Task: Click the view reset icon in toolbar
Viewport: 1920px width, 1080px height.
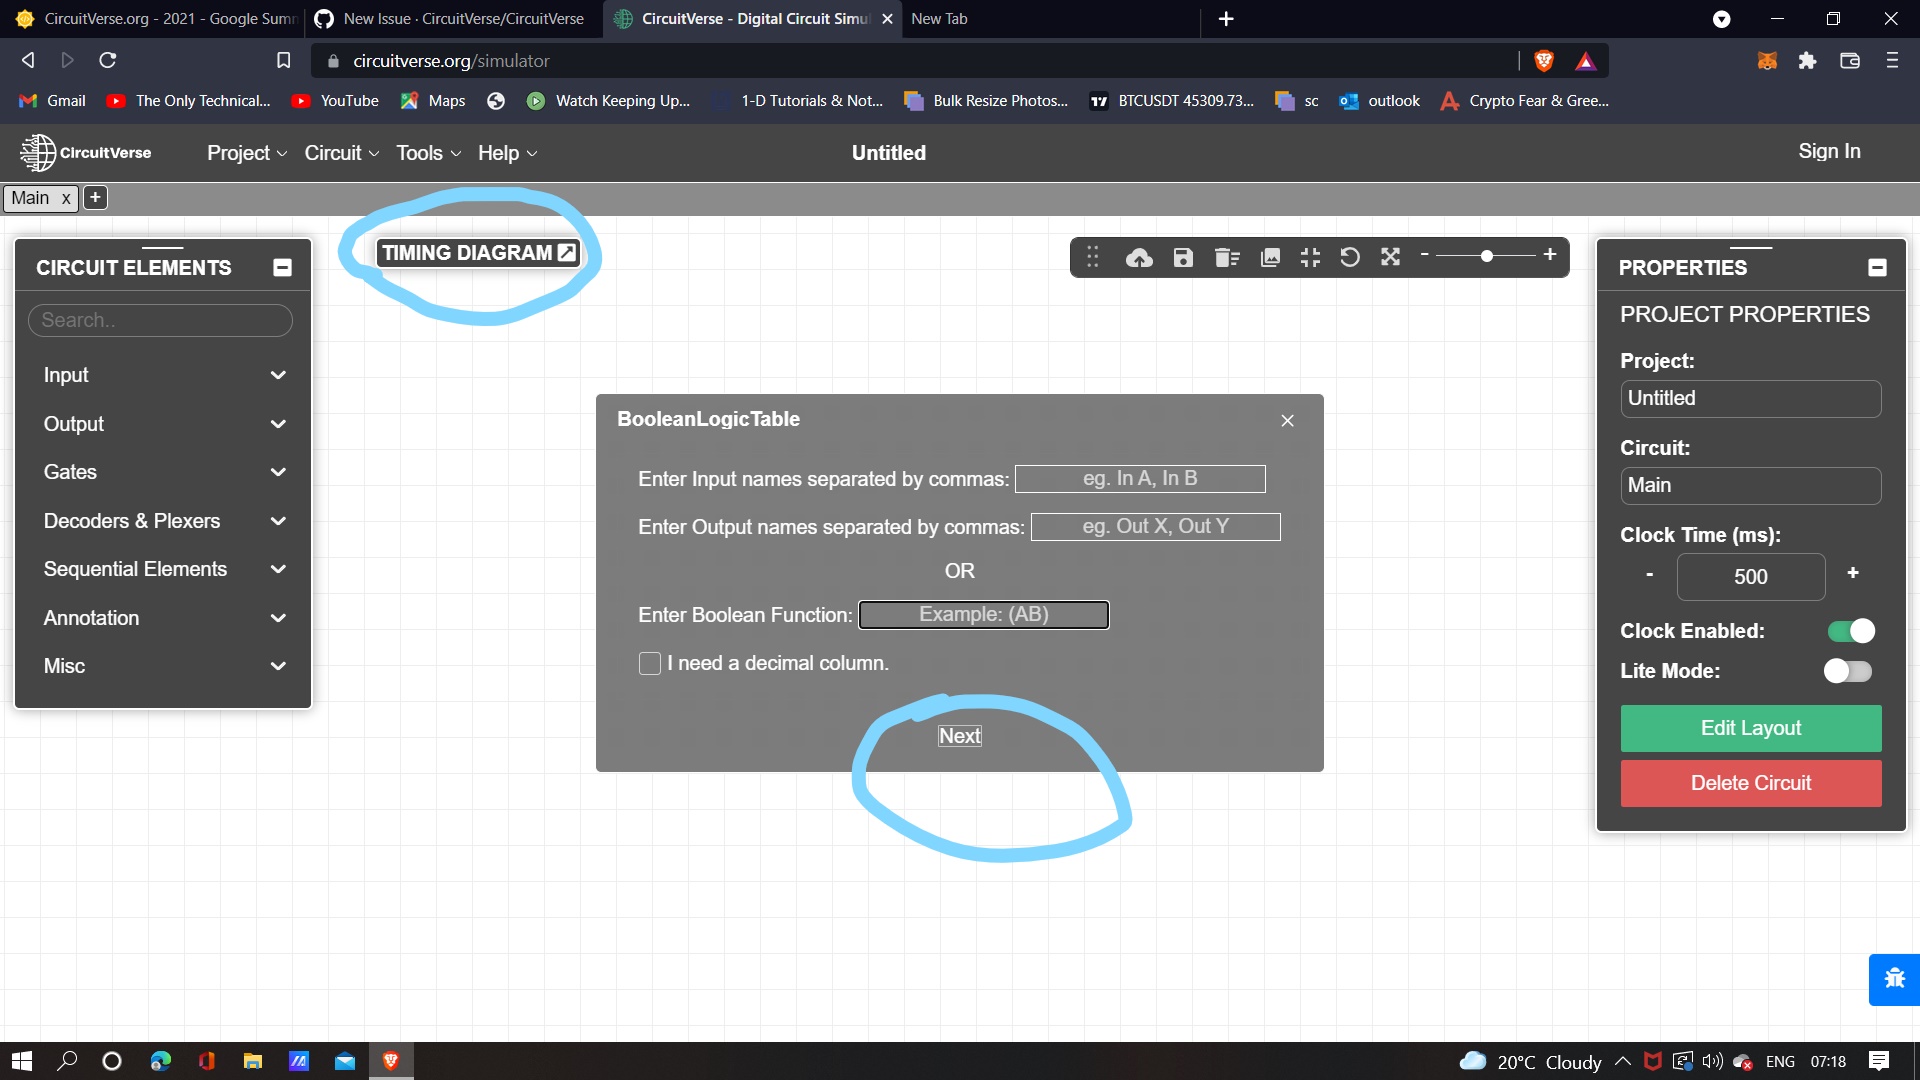Action: (1349, 257)
